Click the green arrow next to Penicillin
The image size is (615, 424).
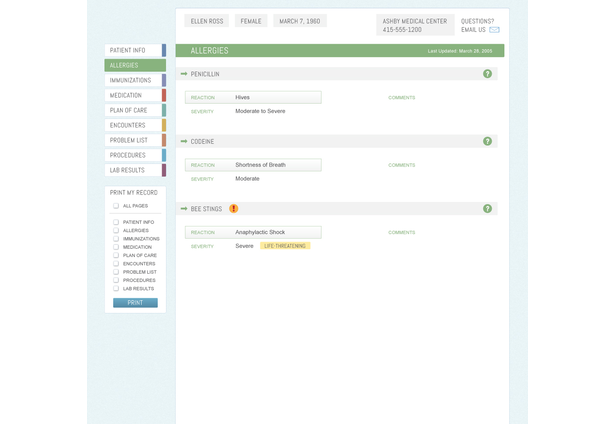pyautogui.click(x=184, y=74)
